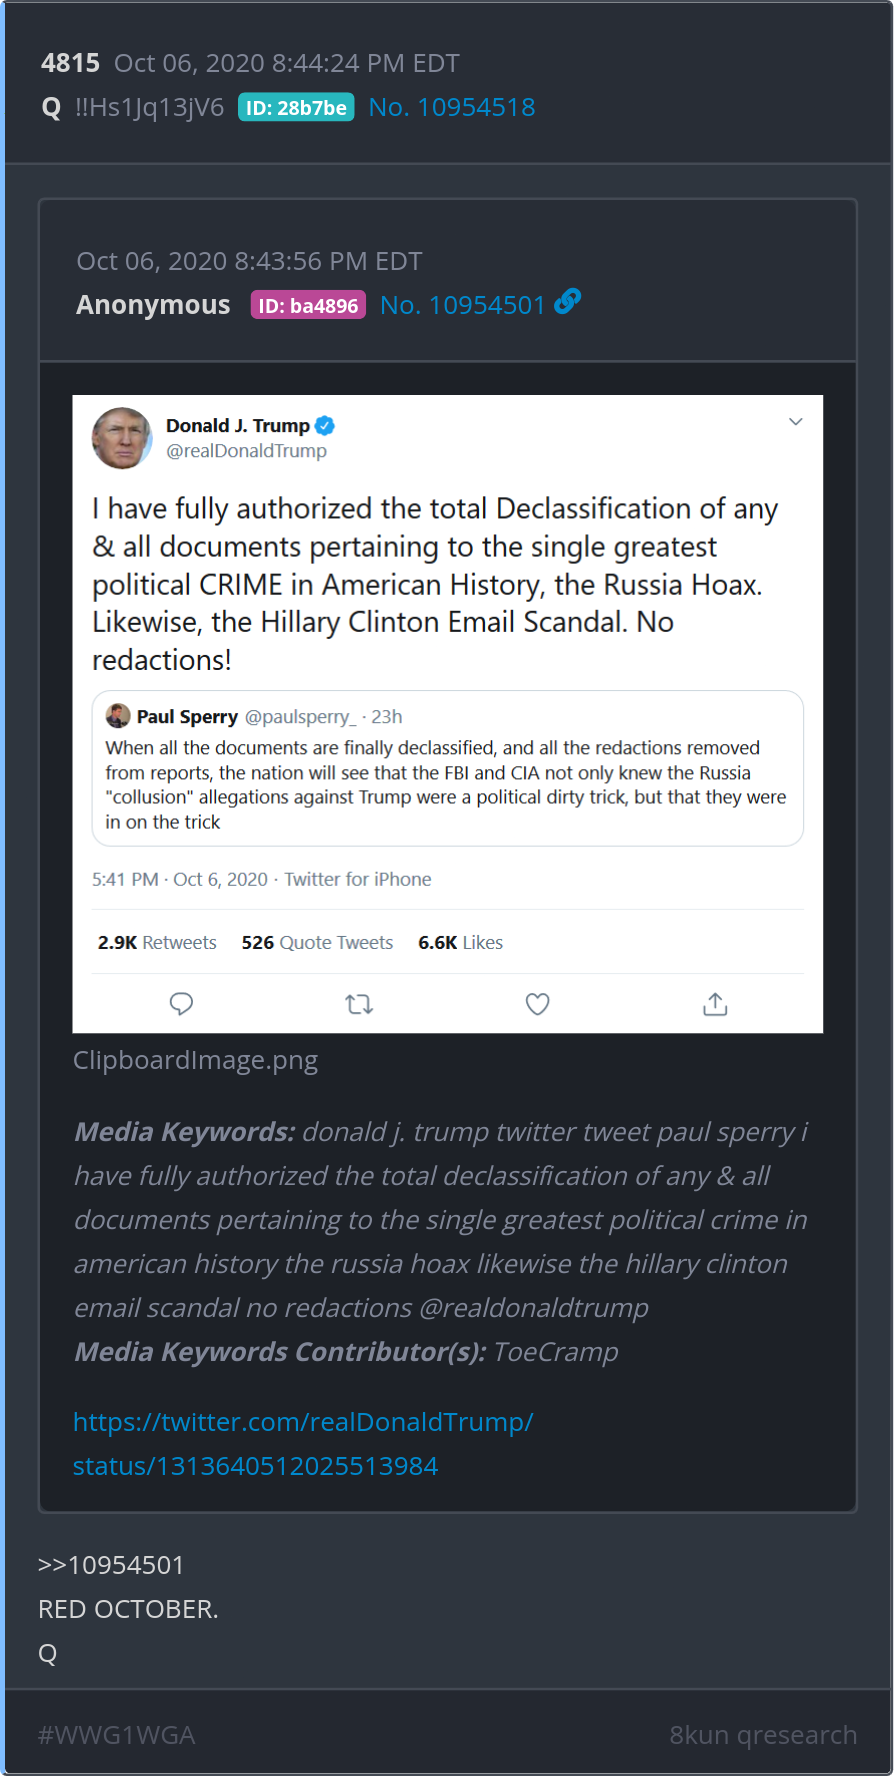Screen dimensions: 894x1776
Task: Open post No. 10954518 link
Action: [x=452, y=107]
